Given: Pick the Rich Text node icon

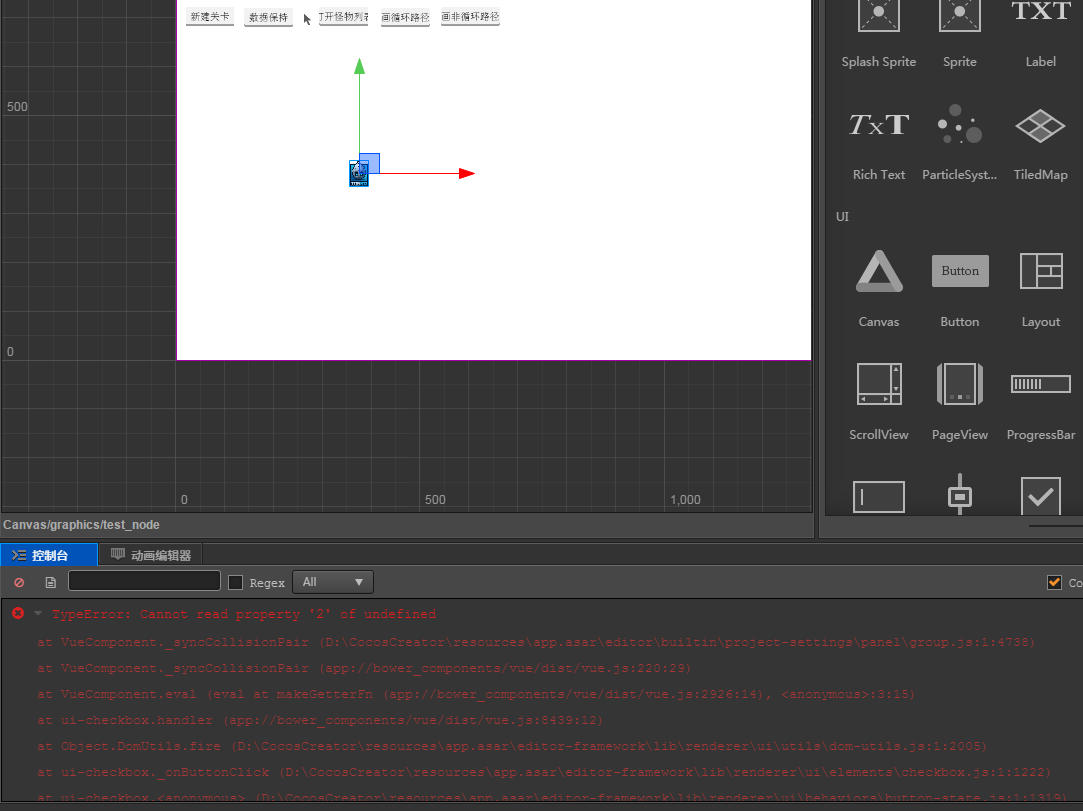Looking at the screenshot, I should pos(879,125).
